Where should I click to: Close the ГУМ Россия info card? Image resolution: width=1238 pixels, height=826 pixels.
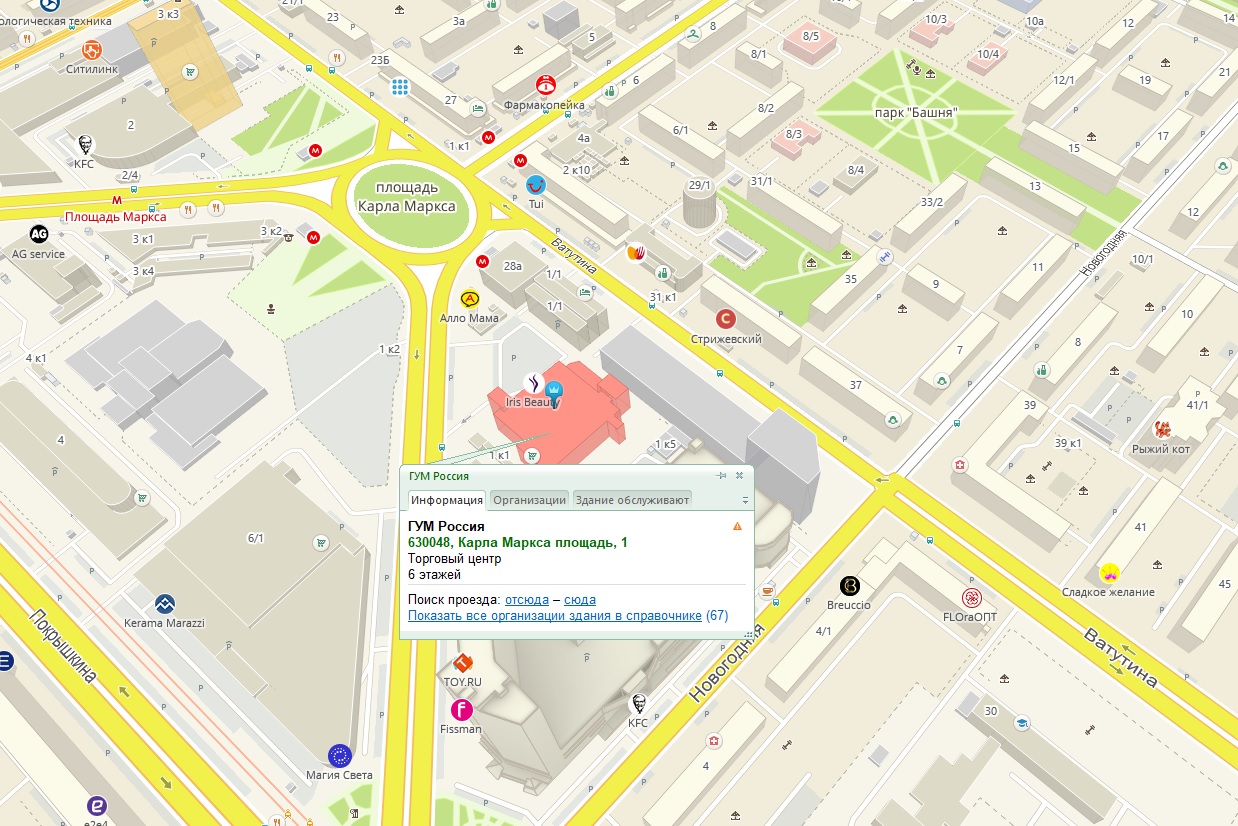[x=740, y=476]
